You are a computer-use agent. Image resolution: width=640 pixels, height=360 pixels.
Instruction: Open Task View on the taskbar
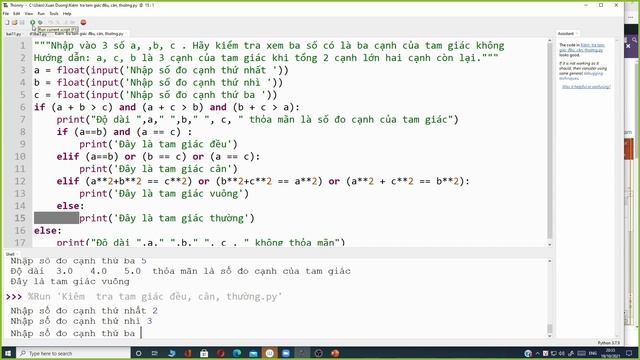tap(155, 353)
